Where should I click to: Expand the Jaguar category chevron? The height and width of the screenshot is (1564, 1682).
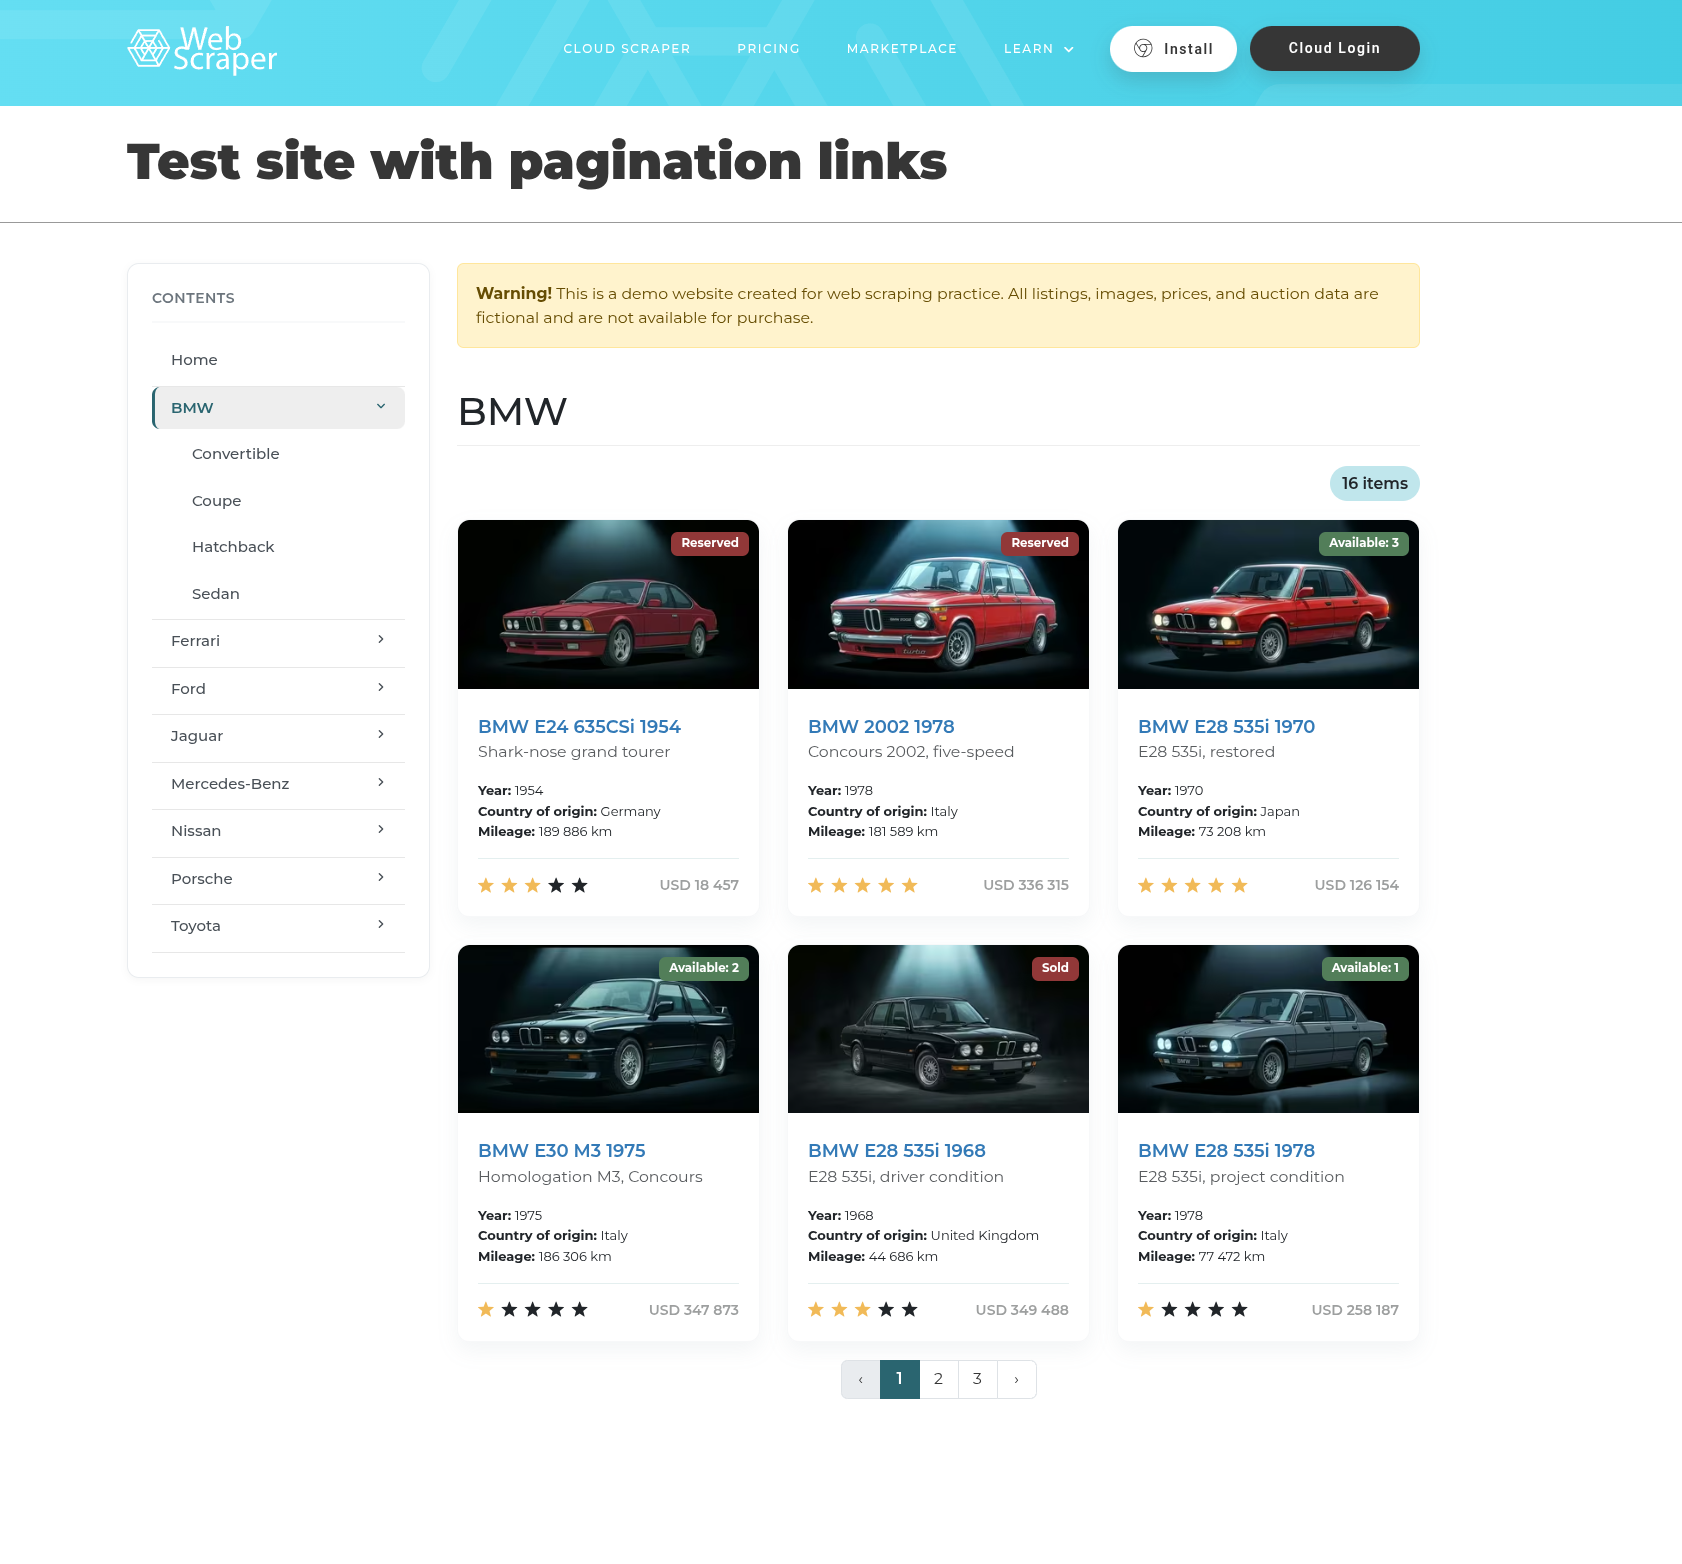click(x=381, y=735)
